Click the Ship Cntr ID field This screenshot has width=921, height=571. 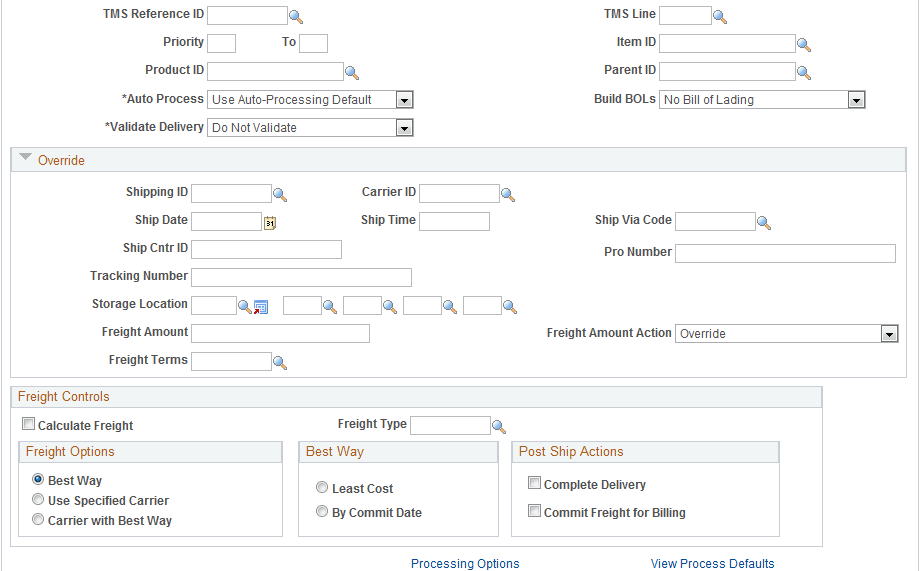(x=266, y=249)
